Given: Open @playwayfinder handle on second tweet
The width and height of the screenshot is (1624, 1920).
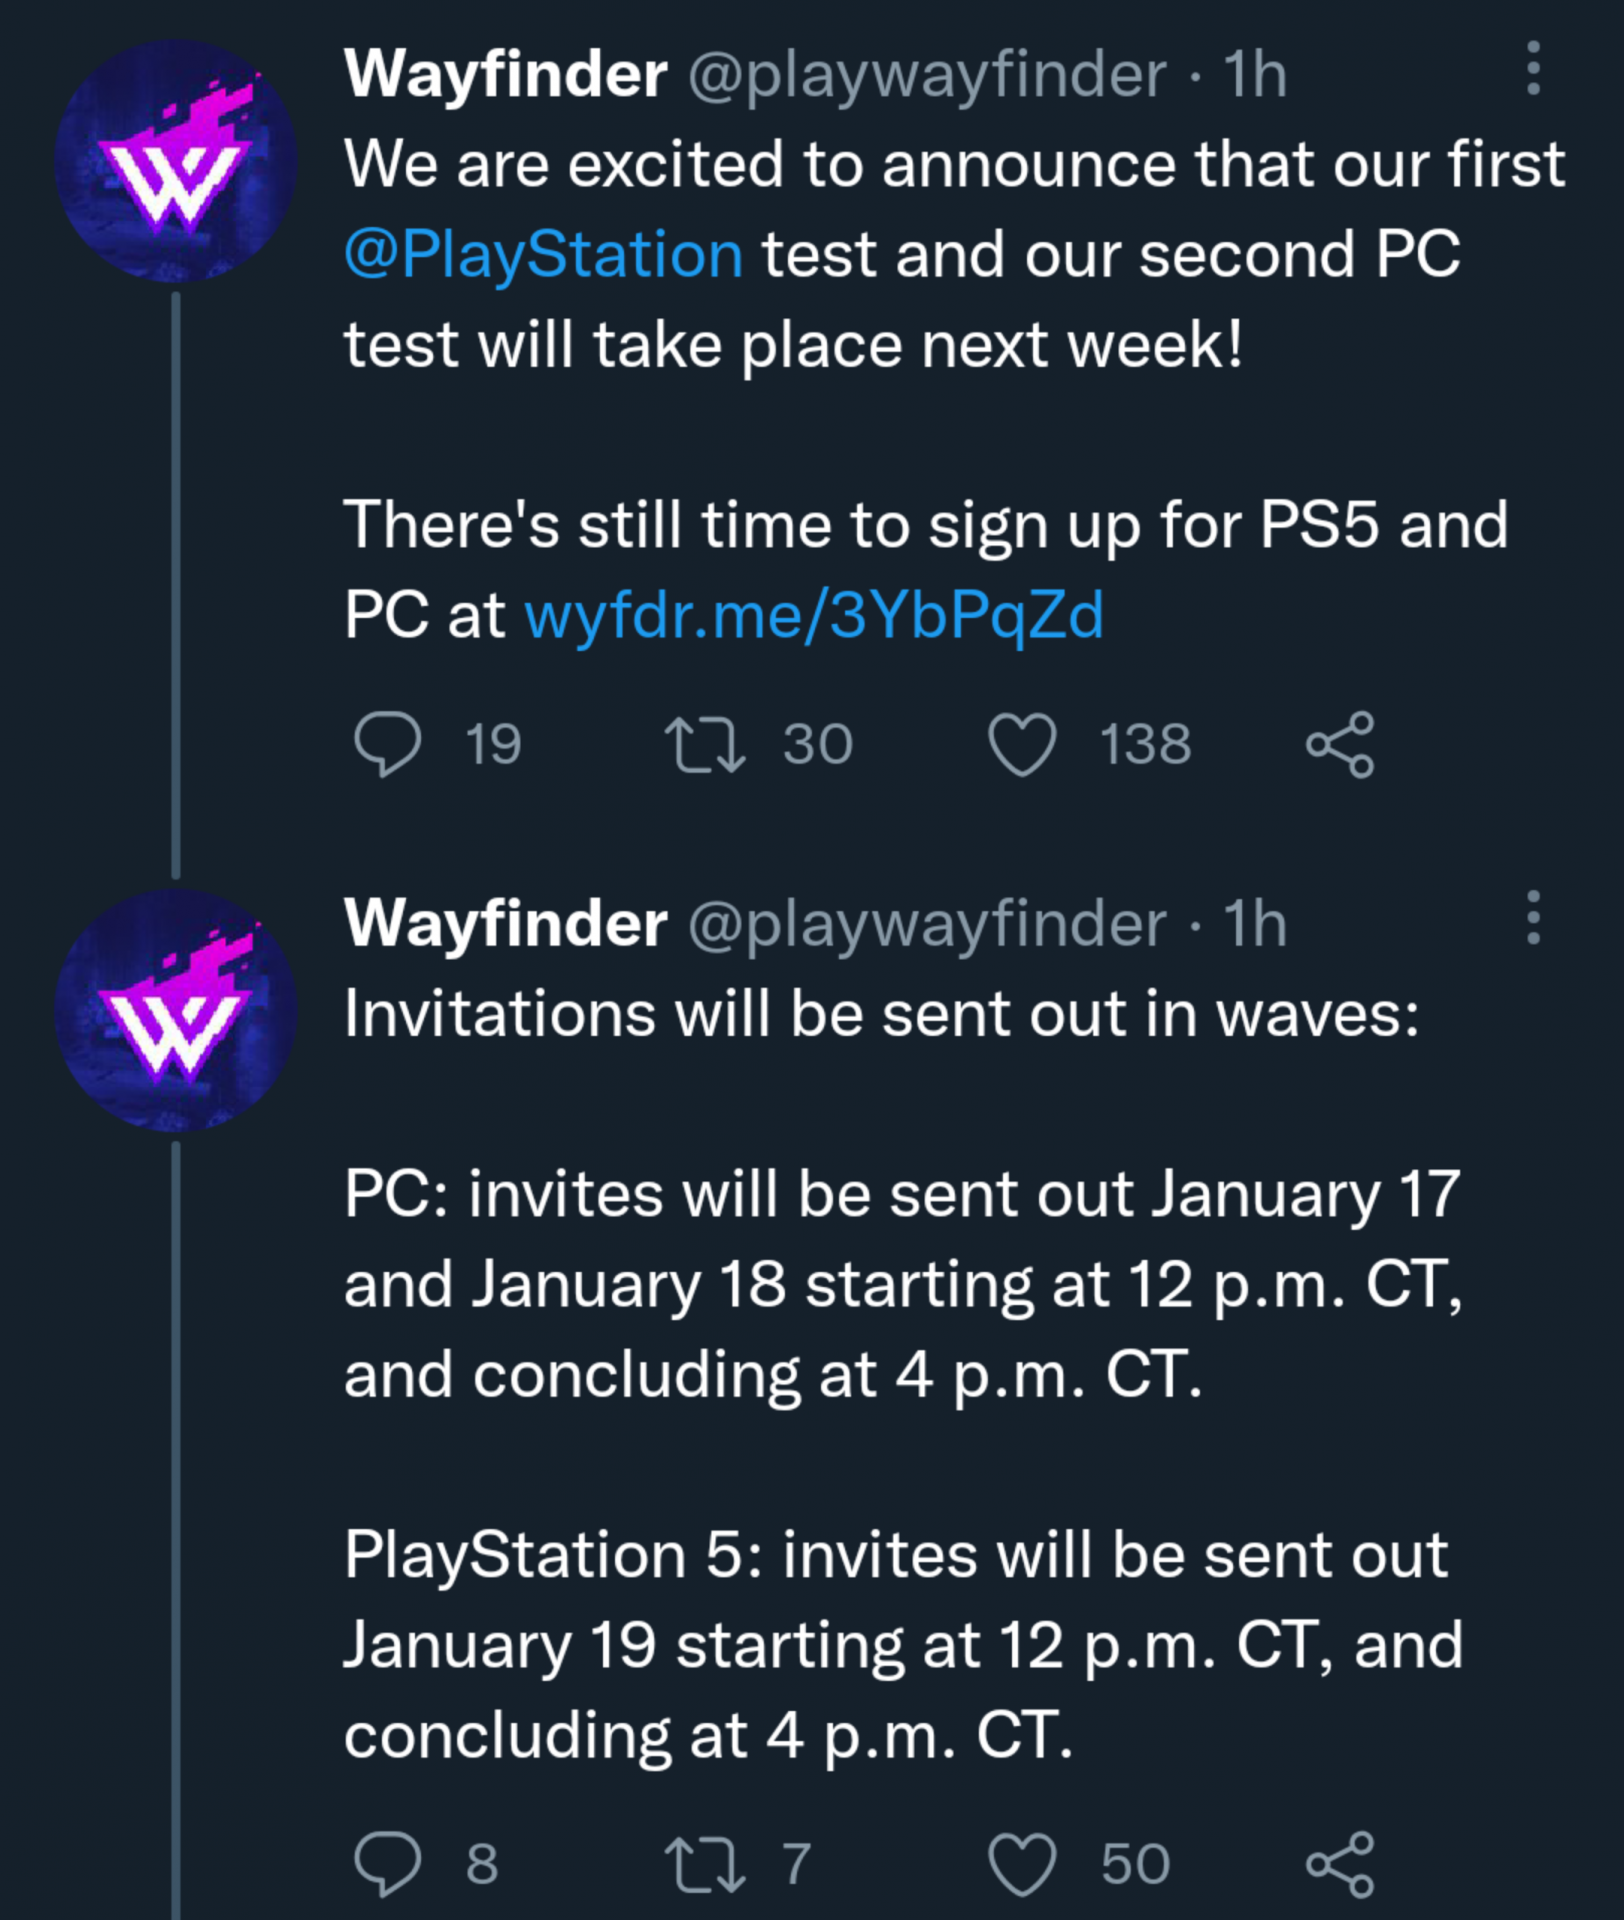Looking at the screenshot, I should pyautogui.click(x=927, y=924).
